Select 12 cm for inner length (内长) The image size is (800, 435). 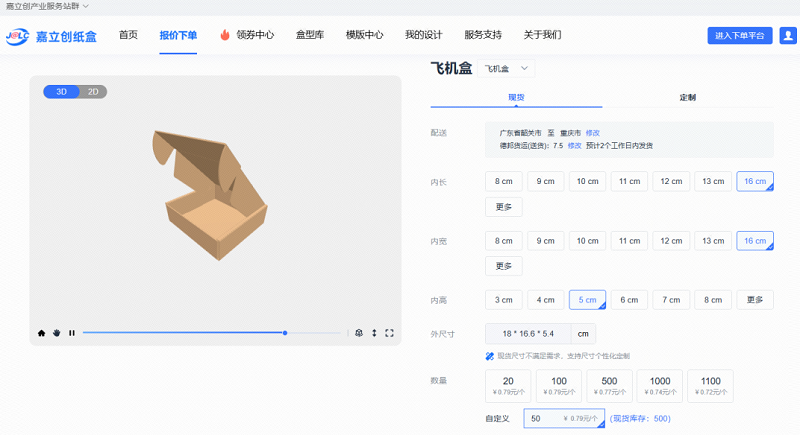tap(671, 181)
